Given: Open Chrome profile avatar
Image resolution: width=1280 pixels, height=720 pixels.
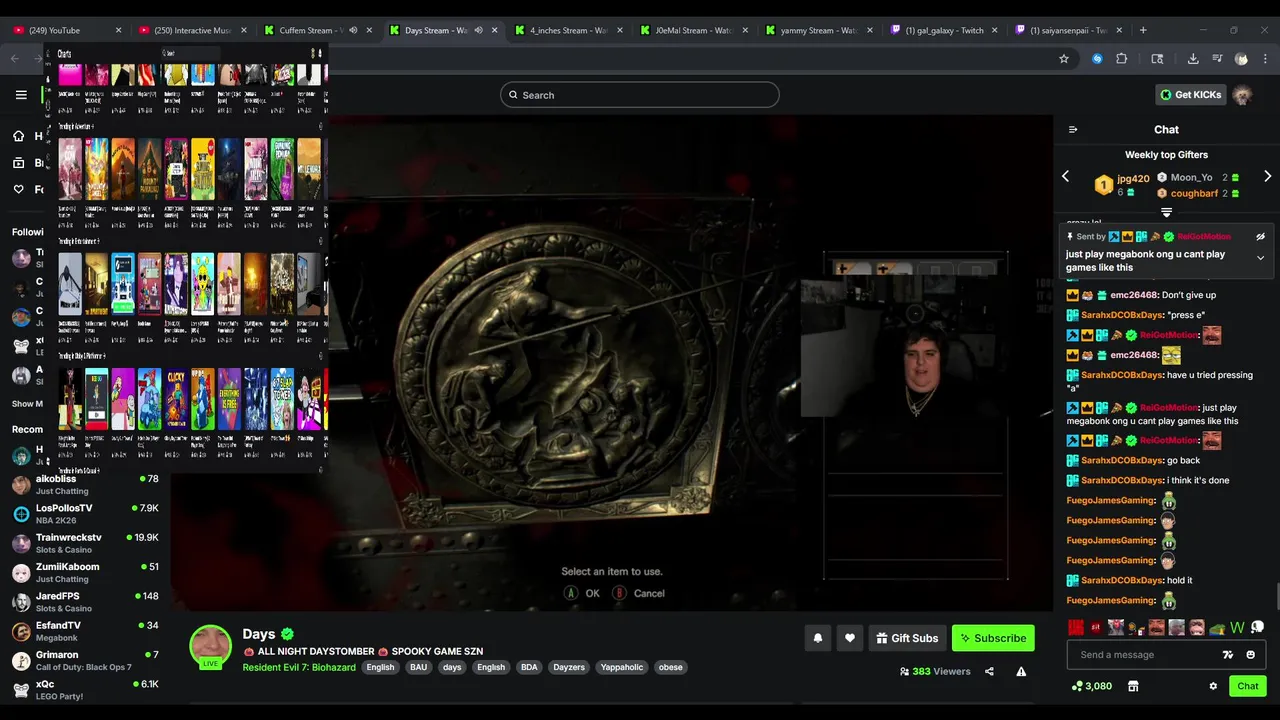Looking at the screenshot, I should pyautogui.click(x=1241, y=59).
